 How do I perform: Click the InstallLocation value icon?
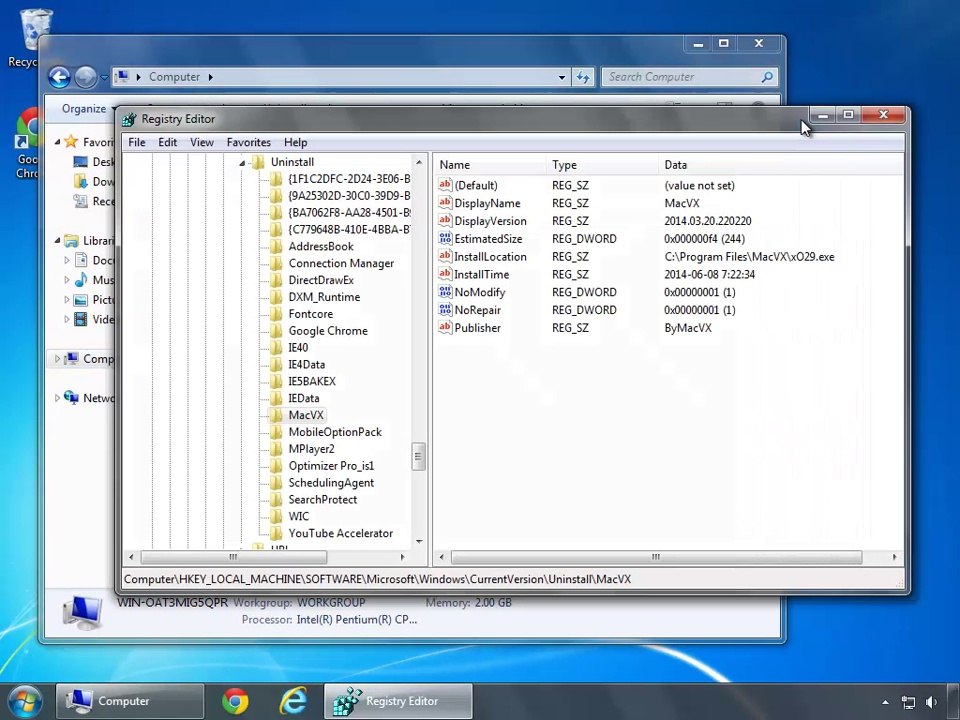445,256
